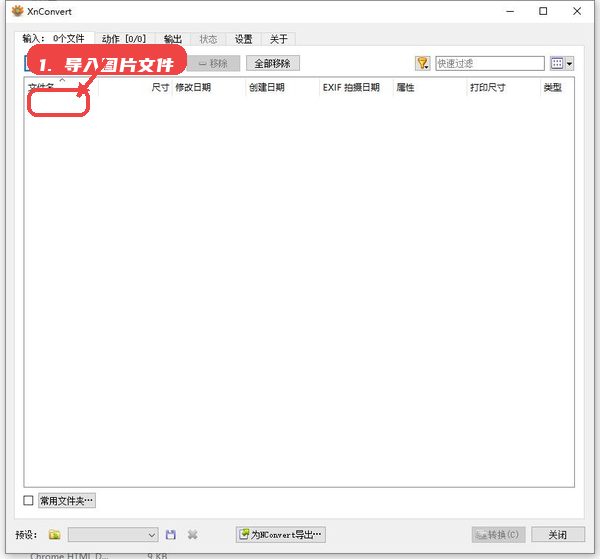
Task: Switch to the 设置 tab
Action: point(243,39)
